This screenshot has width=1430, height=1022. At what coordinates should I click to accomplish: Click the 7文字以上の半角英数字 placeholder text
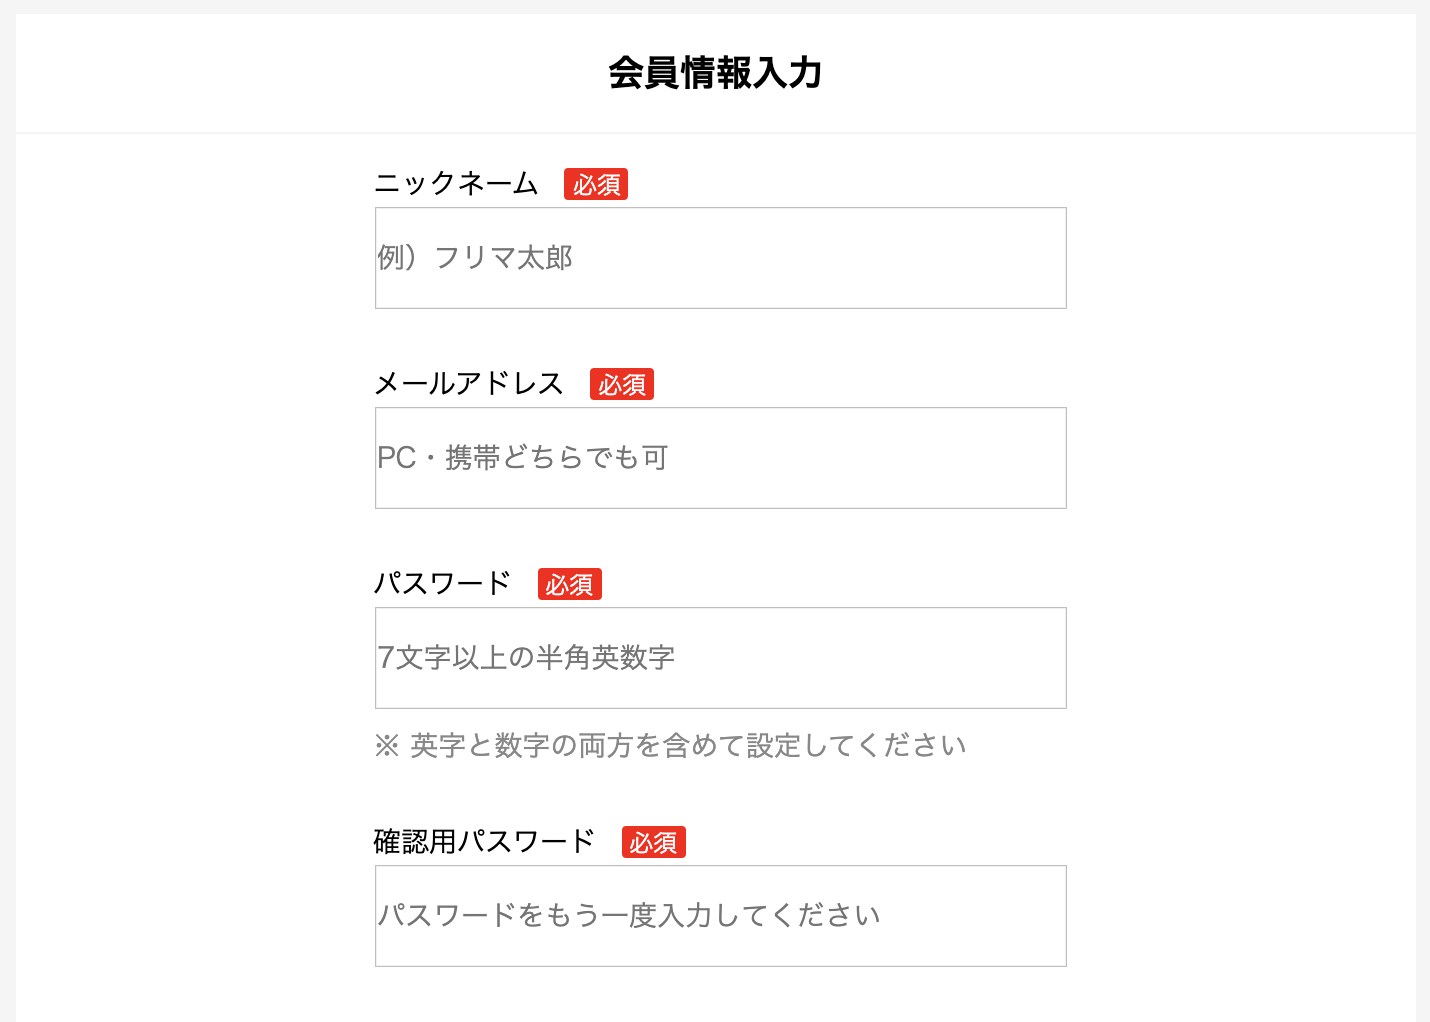coord(527,657)
